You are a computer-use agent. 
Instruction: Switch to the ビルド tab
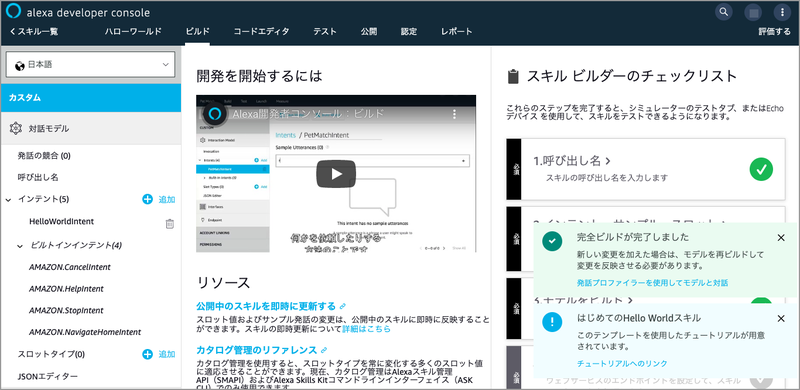point(197,32)
